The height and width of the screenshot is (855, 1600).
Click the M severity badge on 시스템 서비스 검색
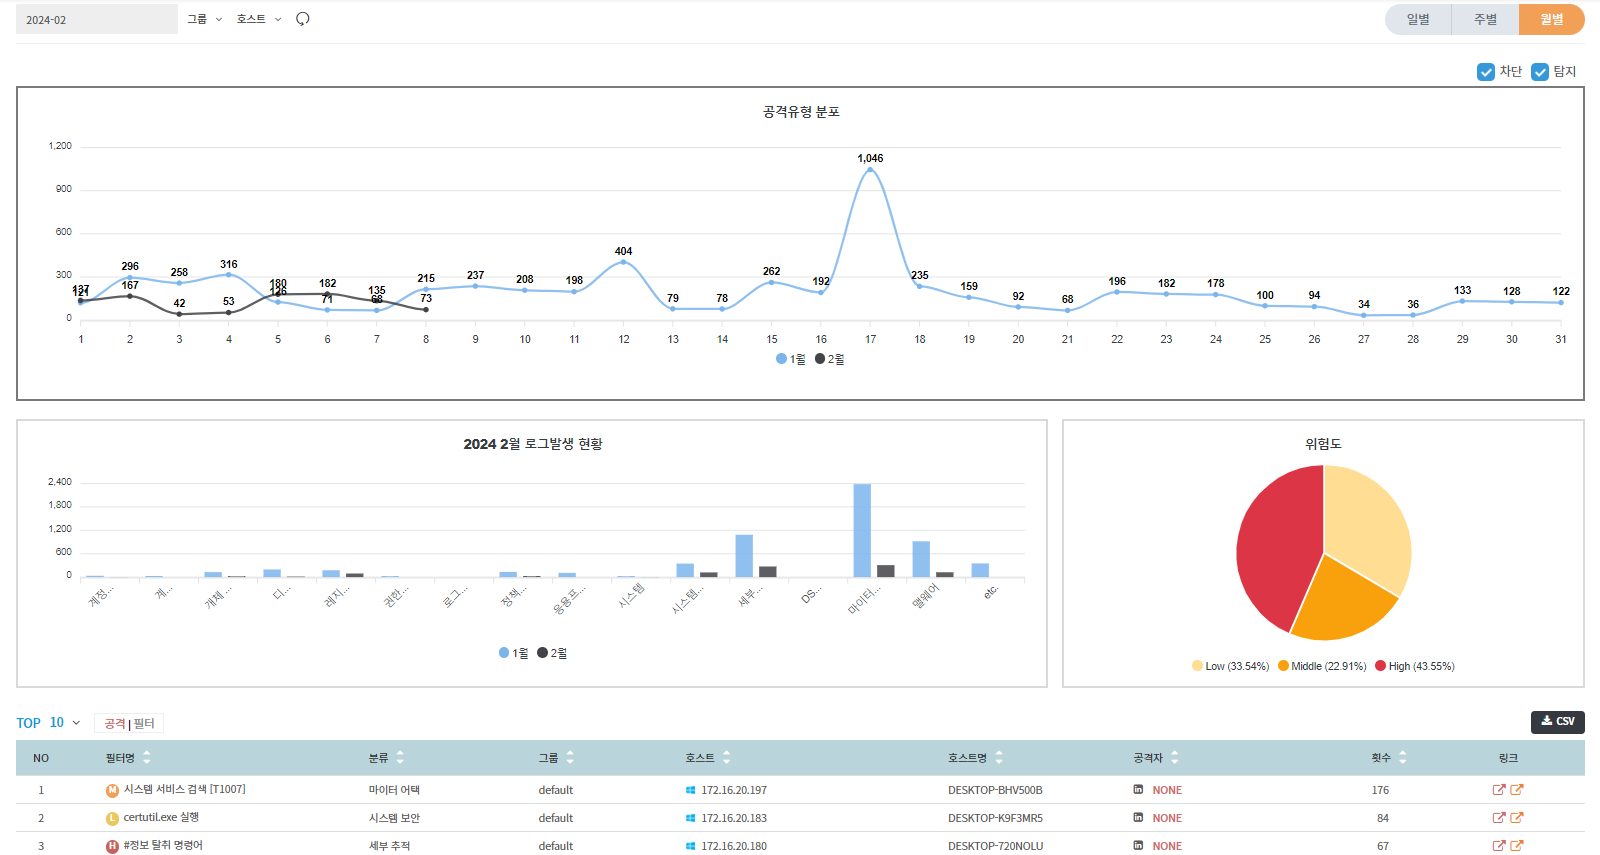coord(112,790)
